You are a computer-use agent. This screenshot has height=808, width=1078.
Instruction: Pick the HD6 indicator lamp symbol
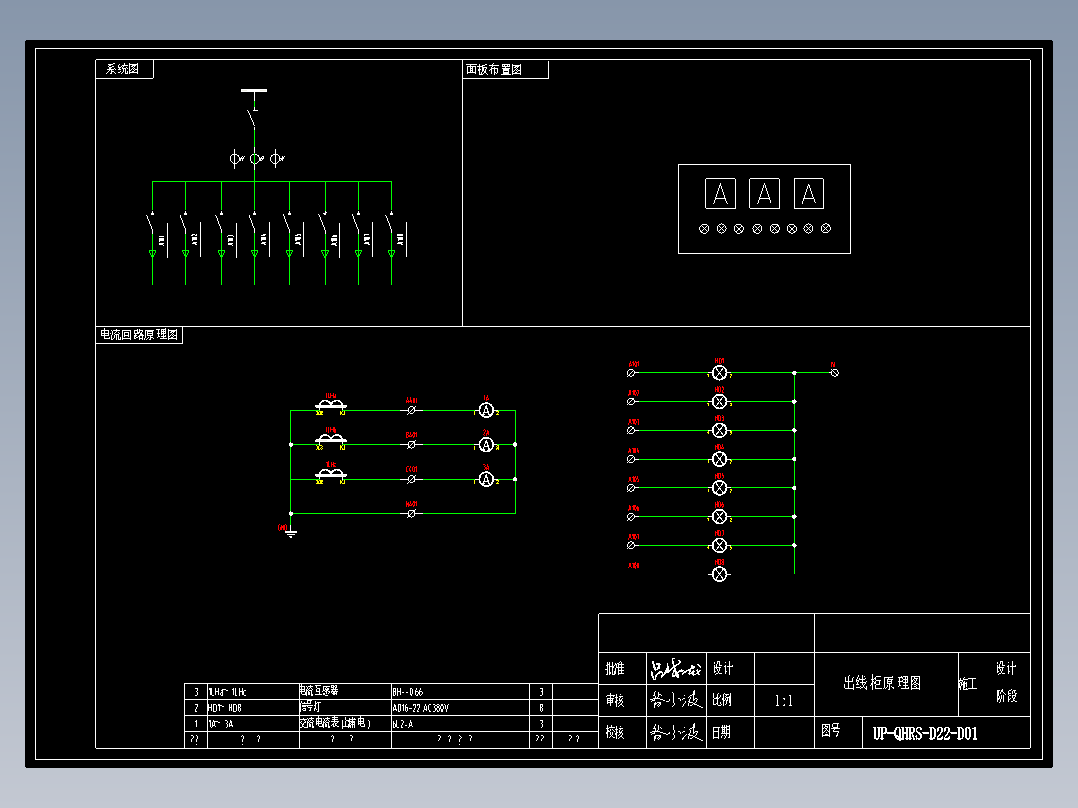[x=719, y=516]
